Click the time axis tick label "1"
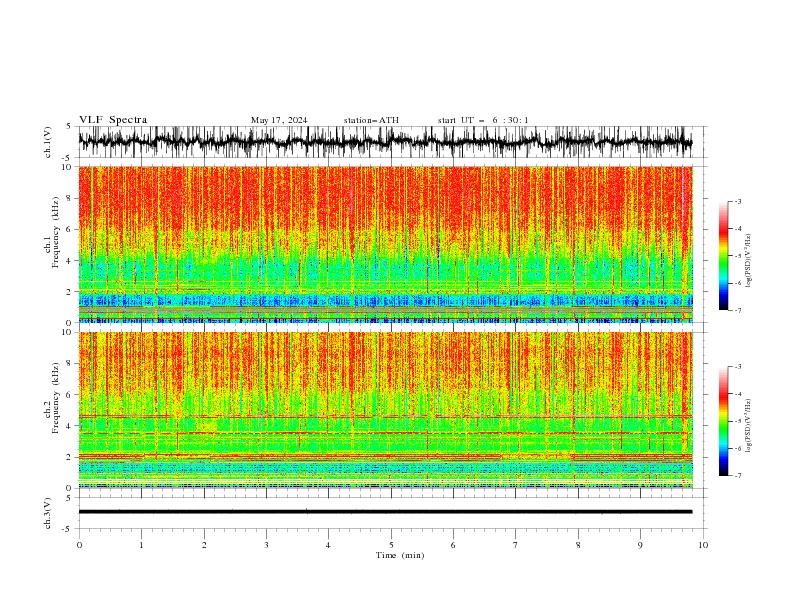This screenshot has width=792, height=612. click(x=141, y=545)
